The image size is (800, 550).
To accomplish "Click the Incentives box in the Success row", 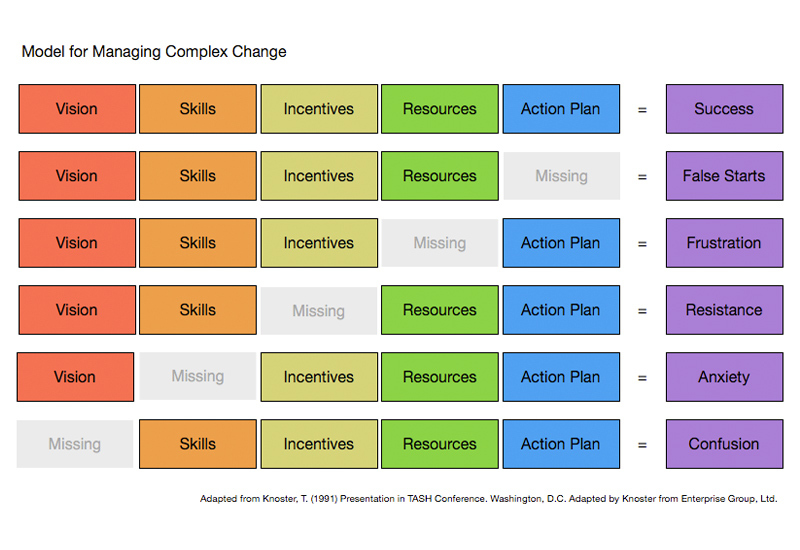I will coord(319,109).
